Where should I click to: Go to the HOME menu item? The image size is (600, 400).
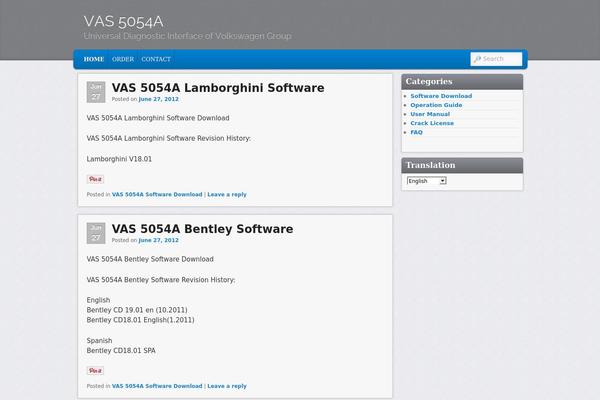click(94, 59)
